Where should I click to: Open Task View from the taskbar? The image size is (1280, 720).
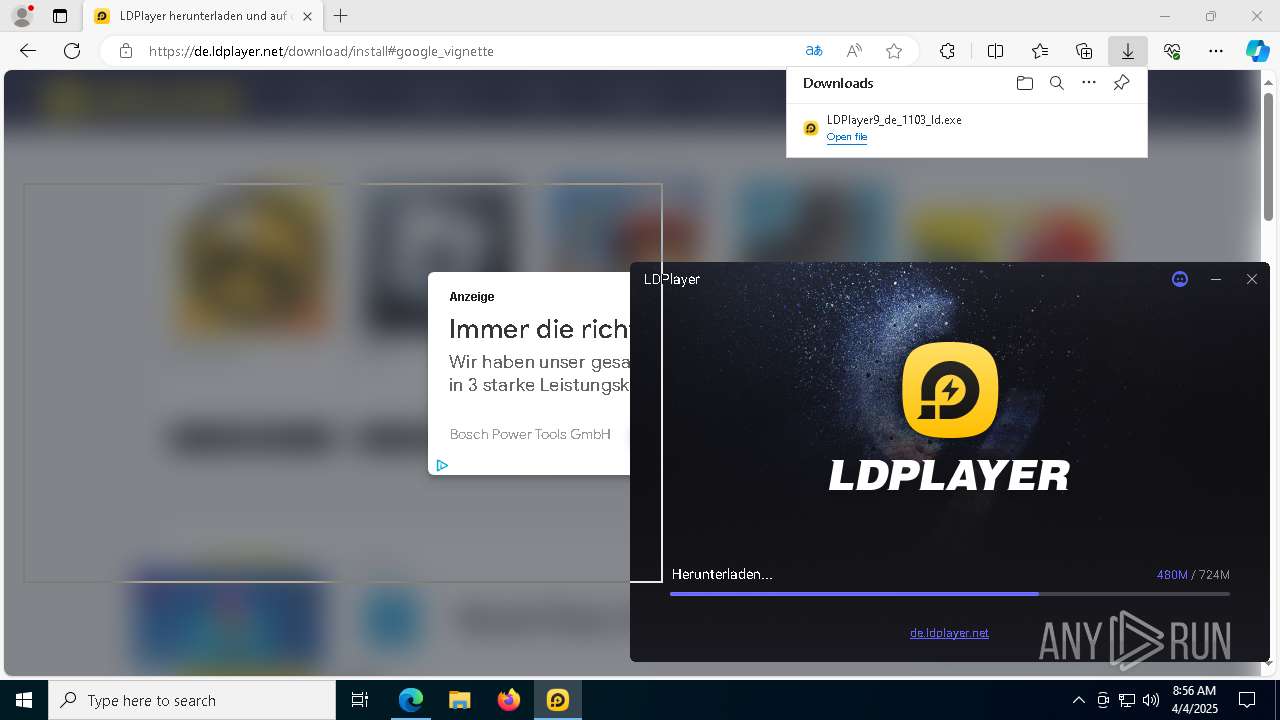click(x=360, y=700)
